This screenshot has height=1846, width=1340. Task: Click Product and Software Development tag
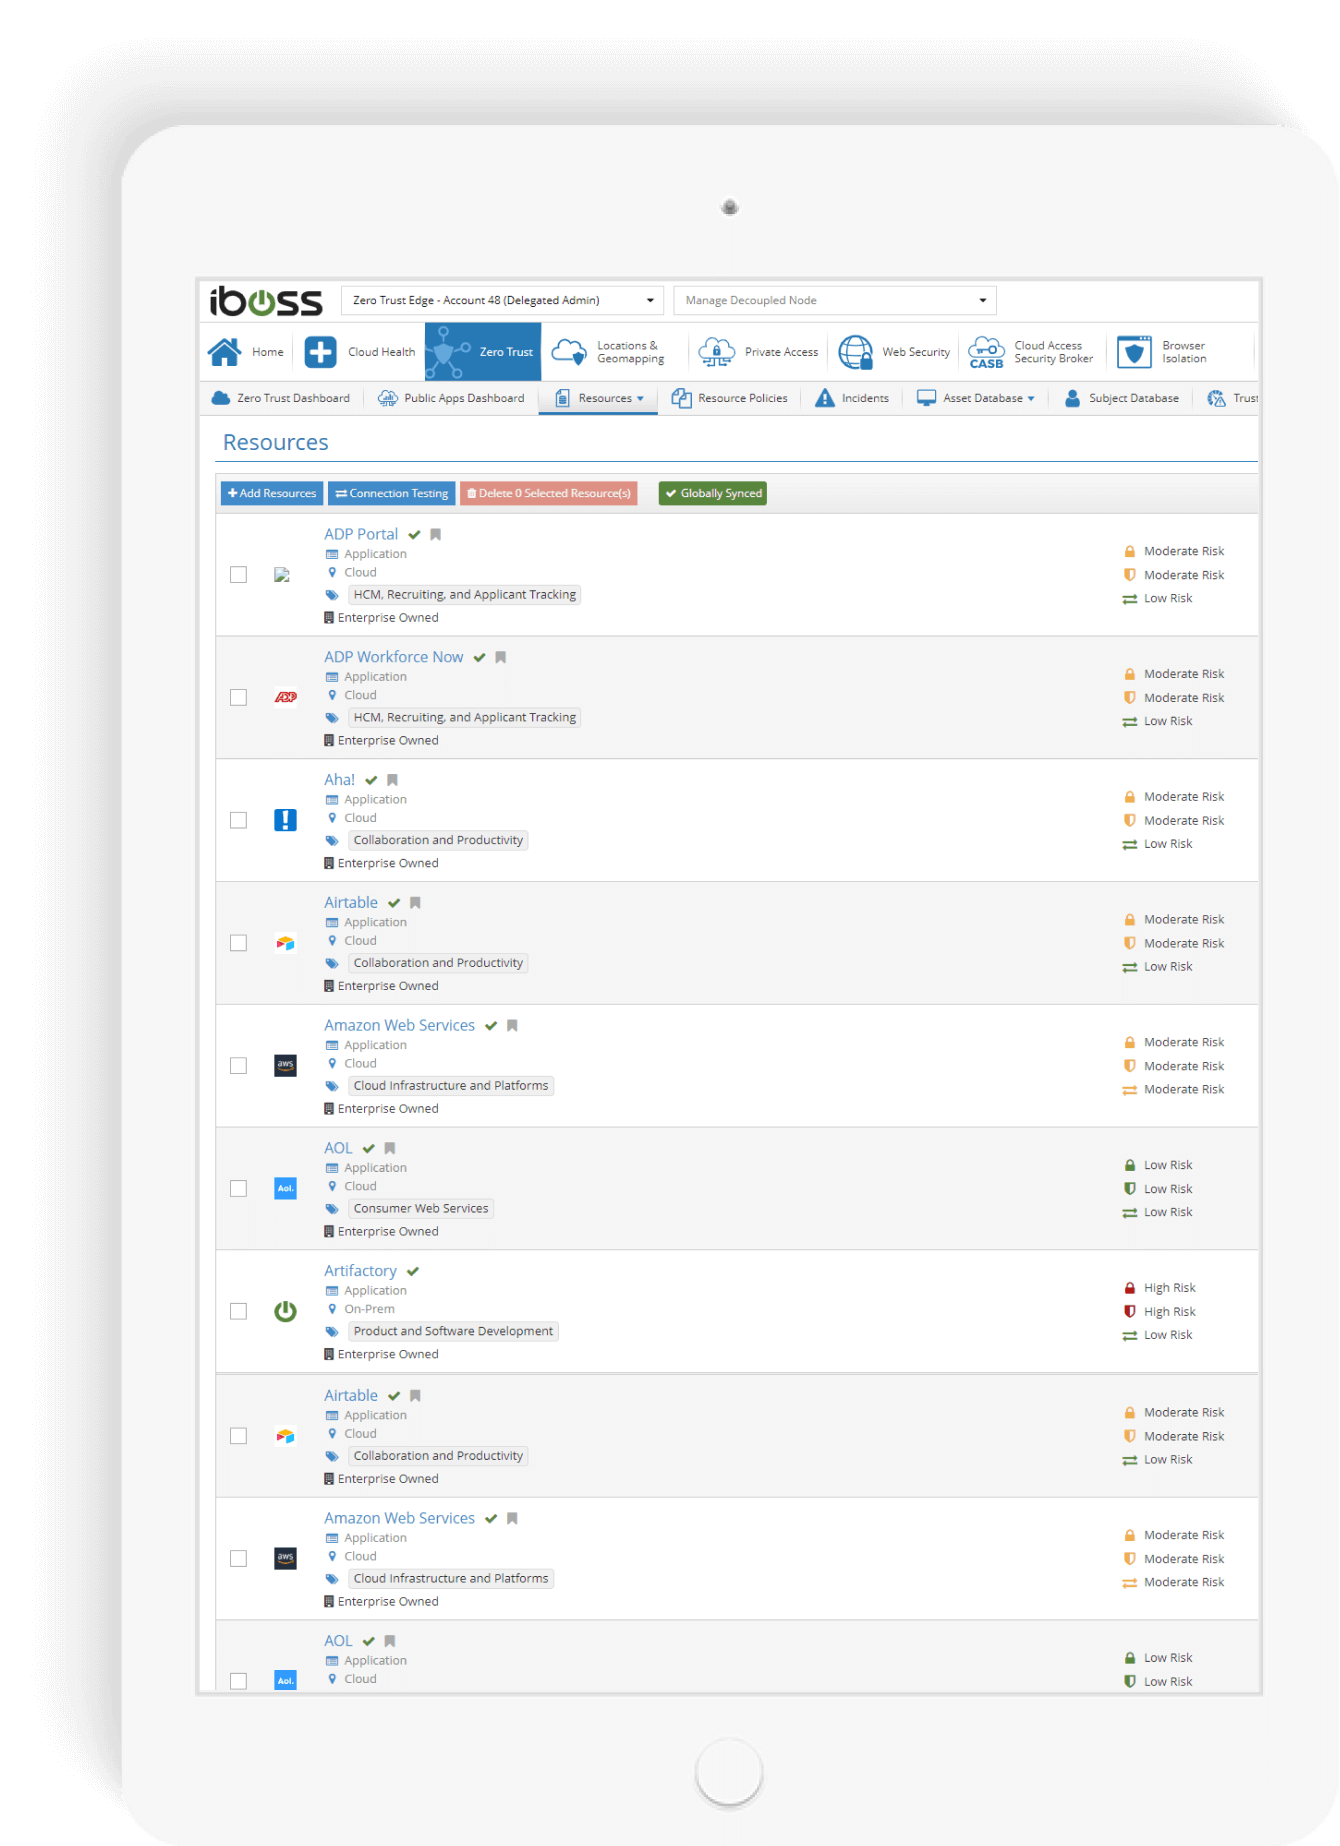(x=453, y=1331)
